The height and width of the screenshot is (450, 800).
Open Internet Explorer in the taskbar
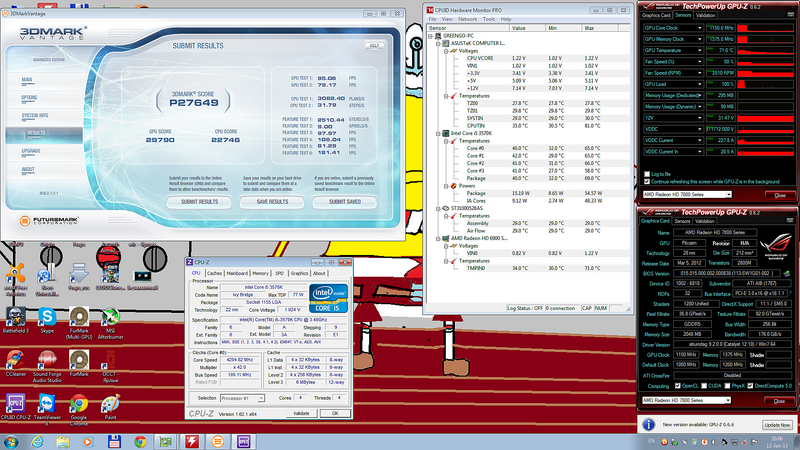(37, 442)
